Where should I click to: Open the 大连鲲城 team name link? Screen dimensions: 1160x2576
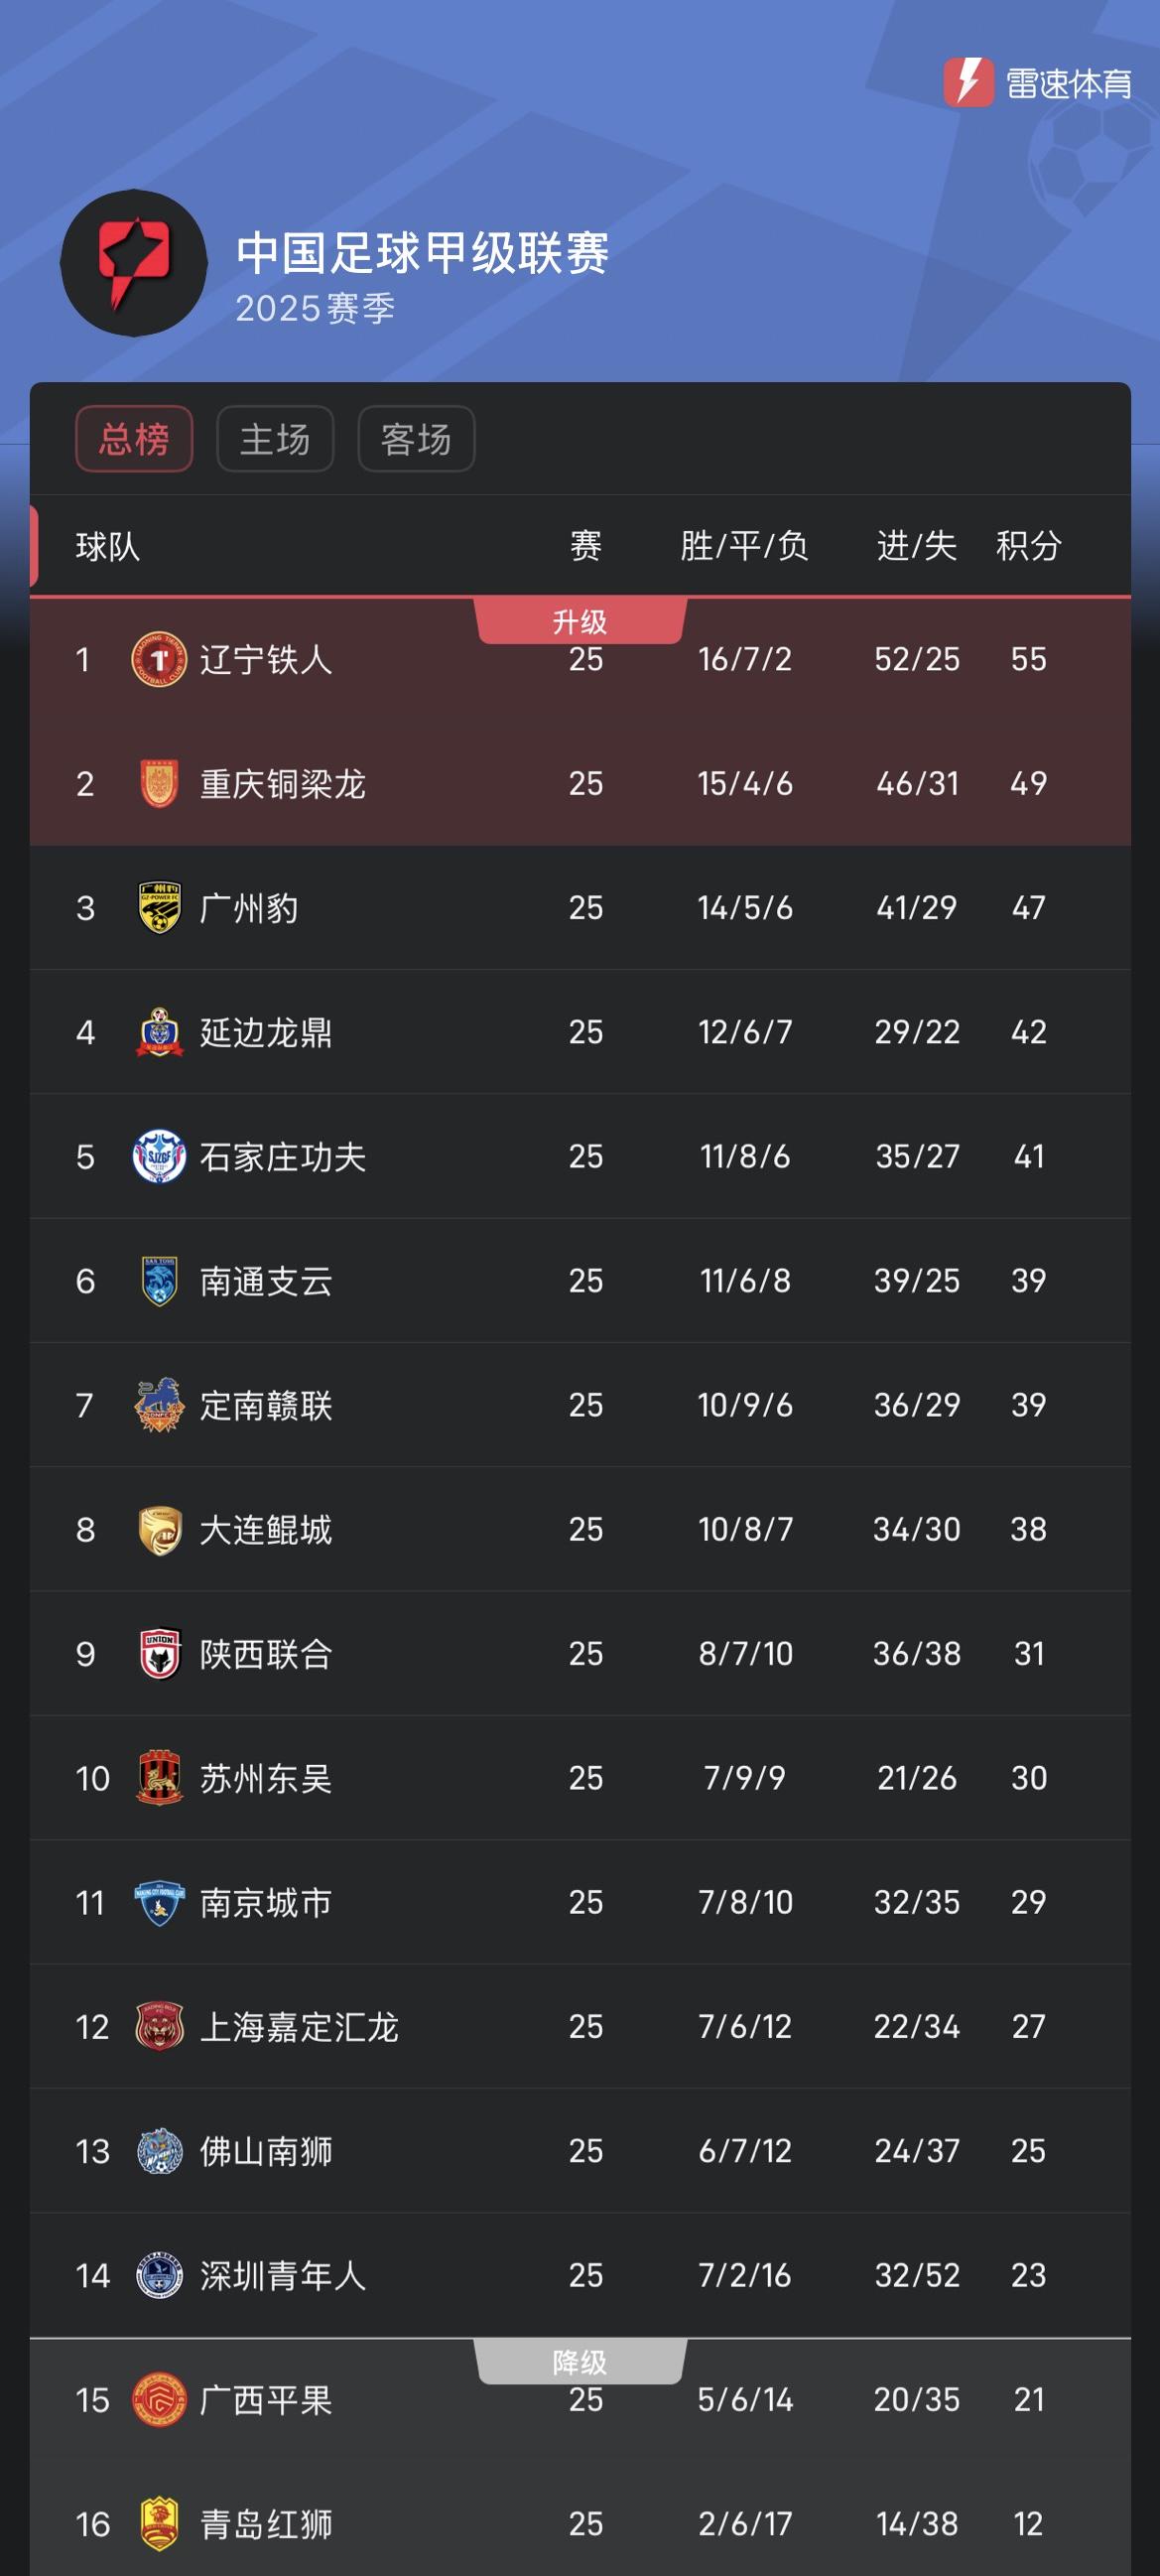pos(266,1530)
